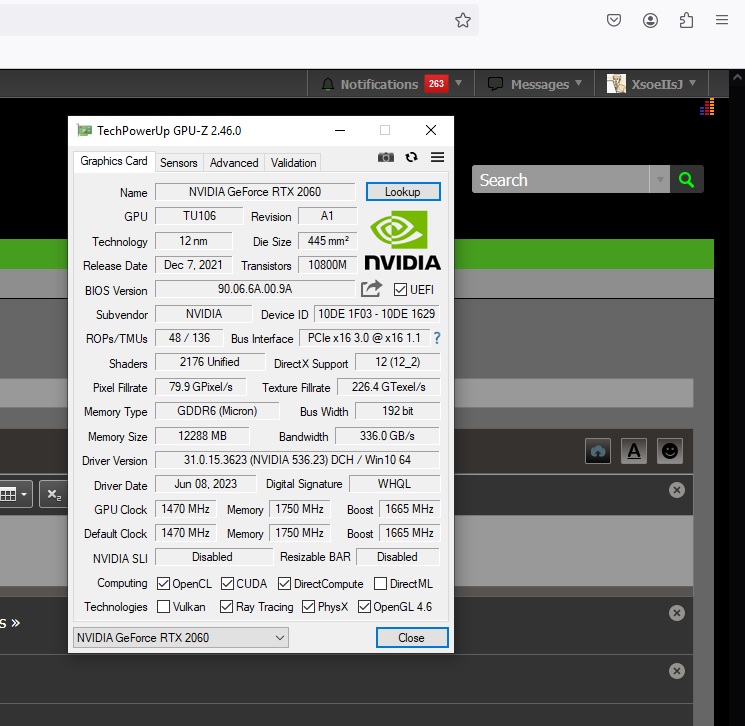Toggle the Vulkan checkbox
This screenshot has width=745, height=726.
point(163,607)
